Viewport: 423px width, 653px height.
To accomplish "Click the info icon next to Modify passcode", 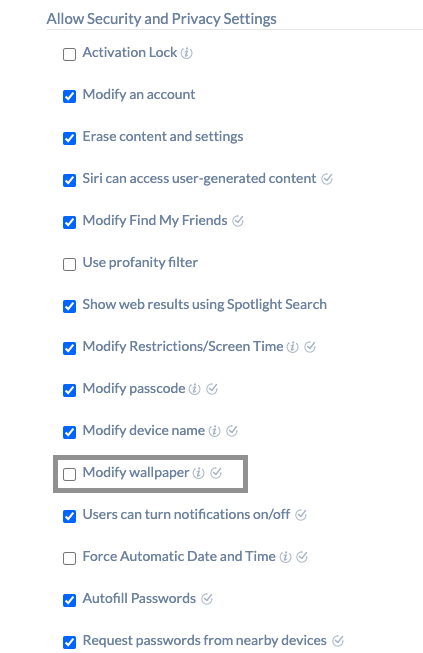I will [194, 389].
